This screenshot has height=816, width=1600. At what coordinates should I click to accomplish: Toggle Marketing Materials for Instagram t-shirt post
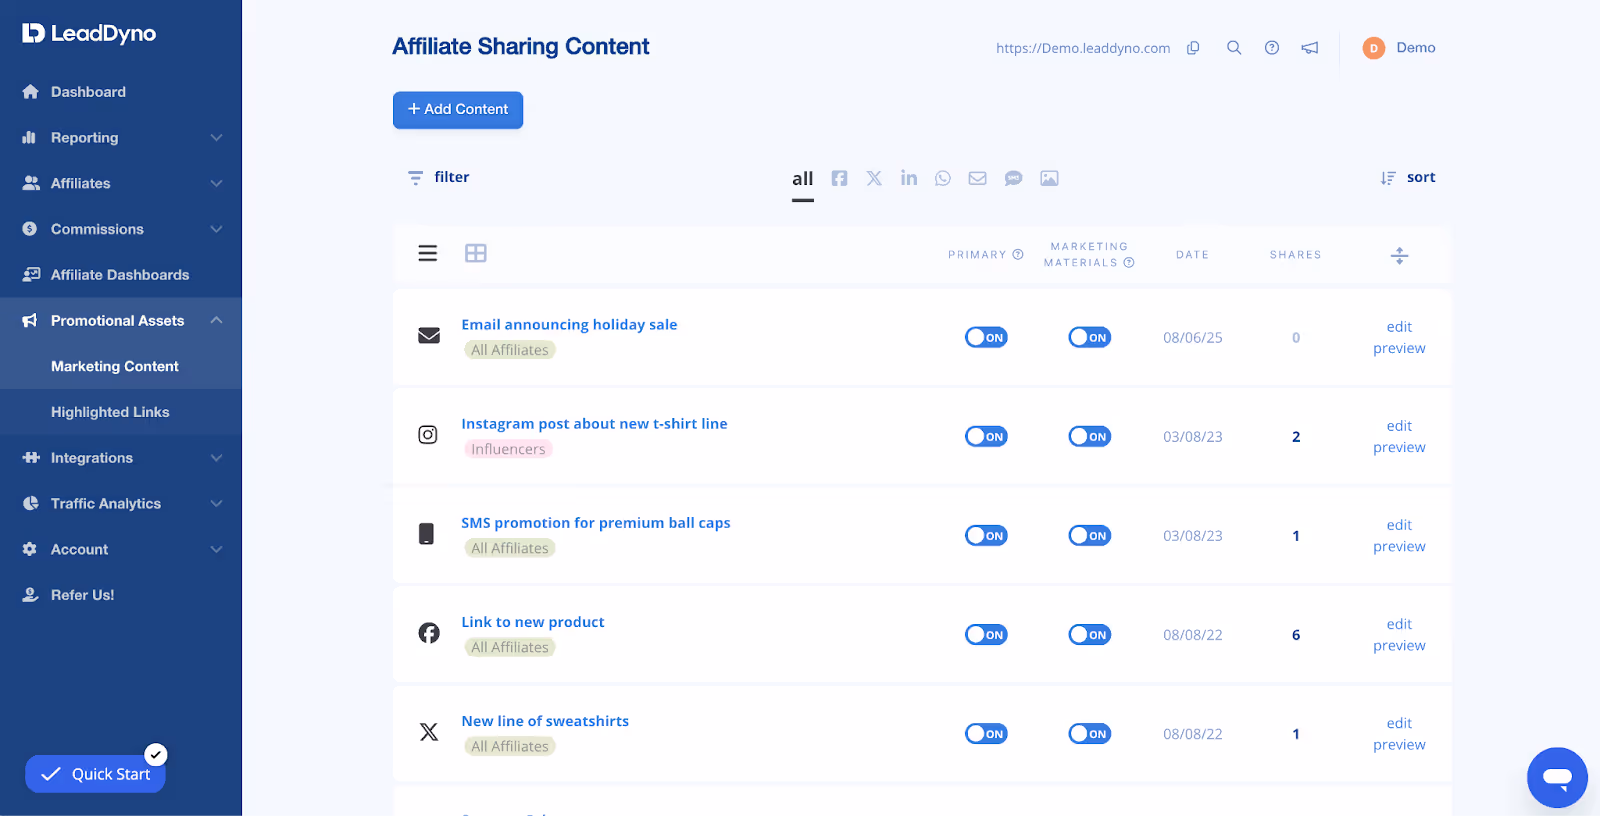coord(1090,436)
